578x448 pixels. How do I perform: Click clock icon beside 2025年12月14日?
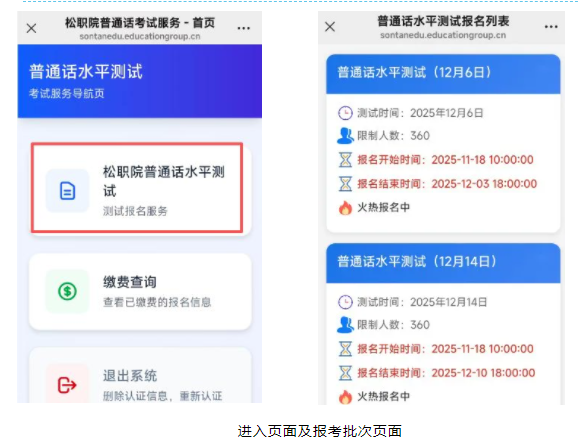tap(345, 302)
